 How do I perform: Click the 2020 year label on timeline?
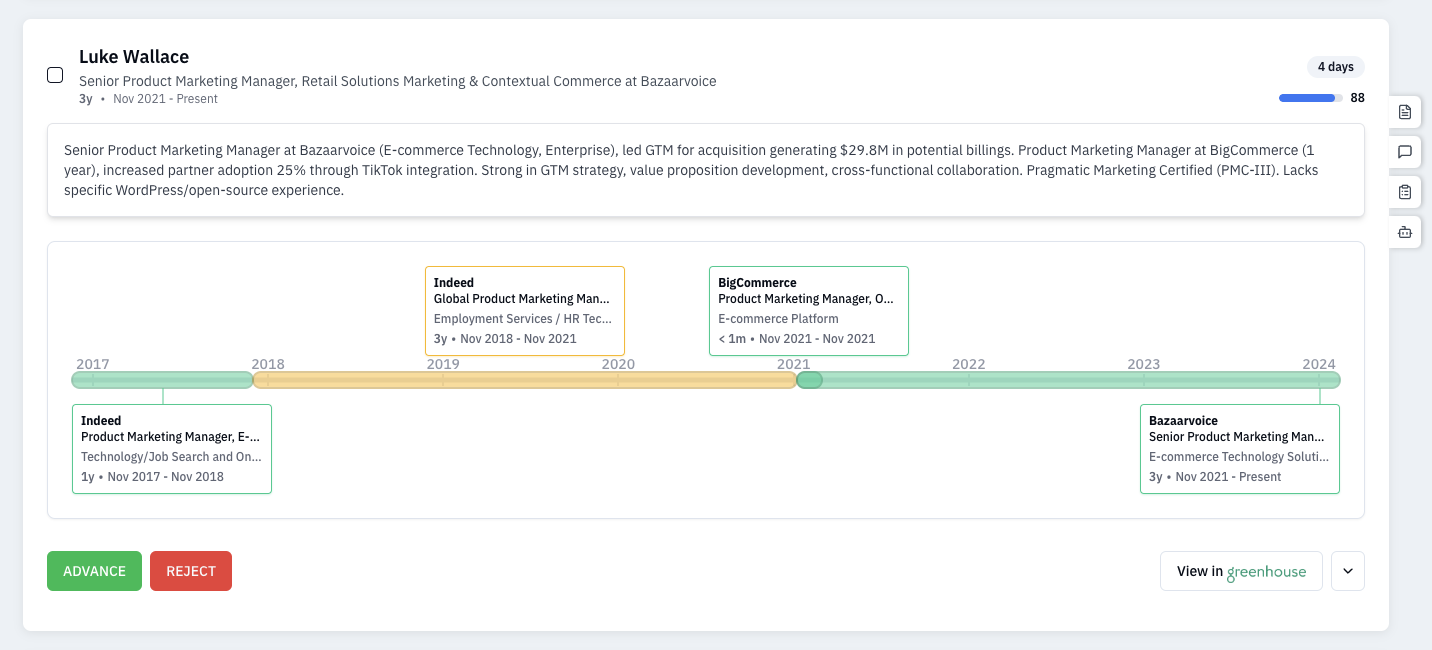tap(618, 364)
